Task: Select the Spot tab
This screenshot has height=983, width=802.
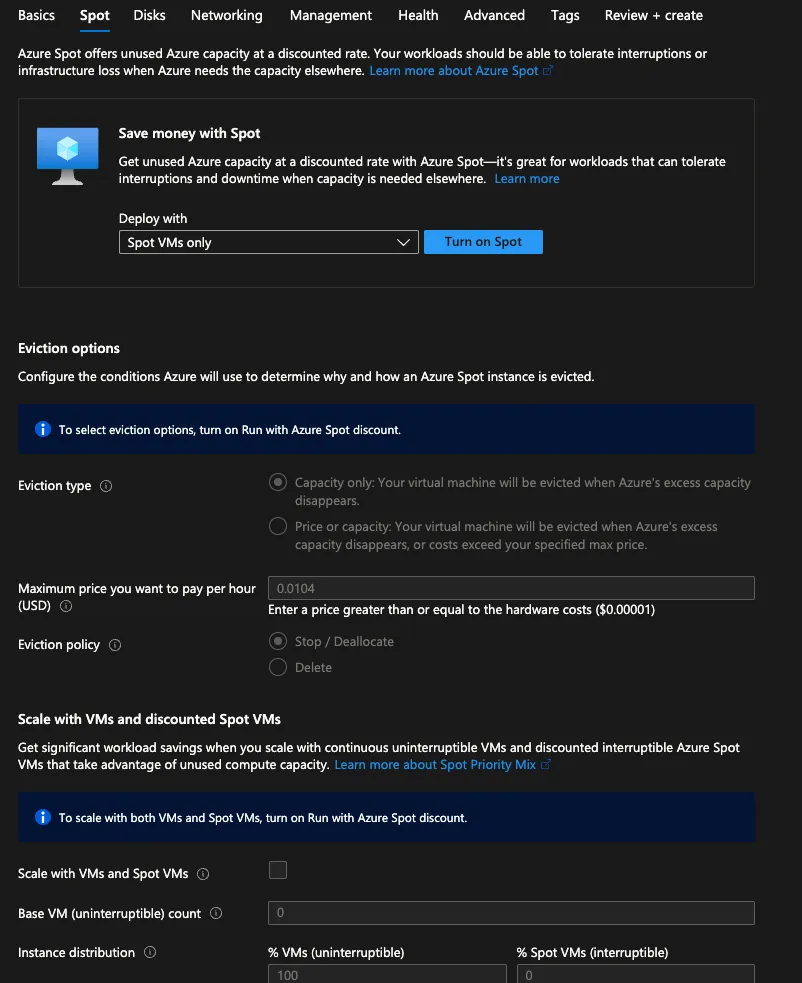Action: 95,15
